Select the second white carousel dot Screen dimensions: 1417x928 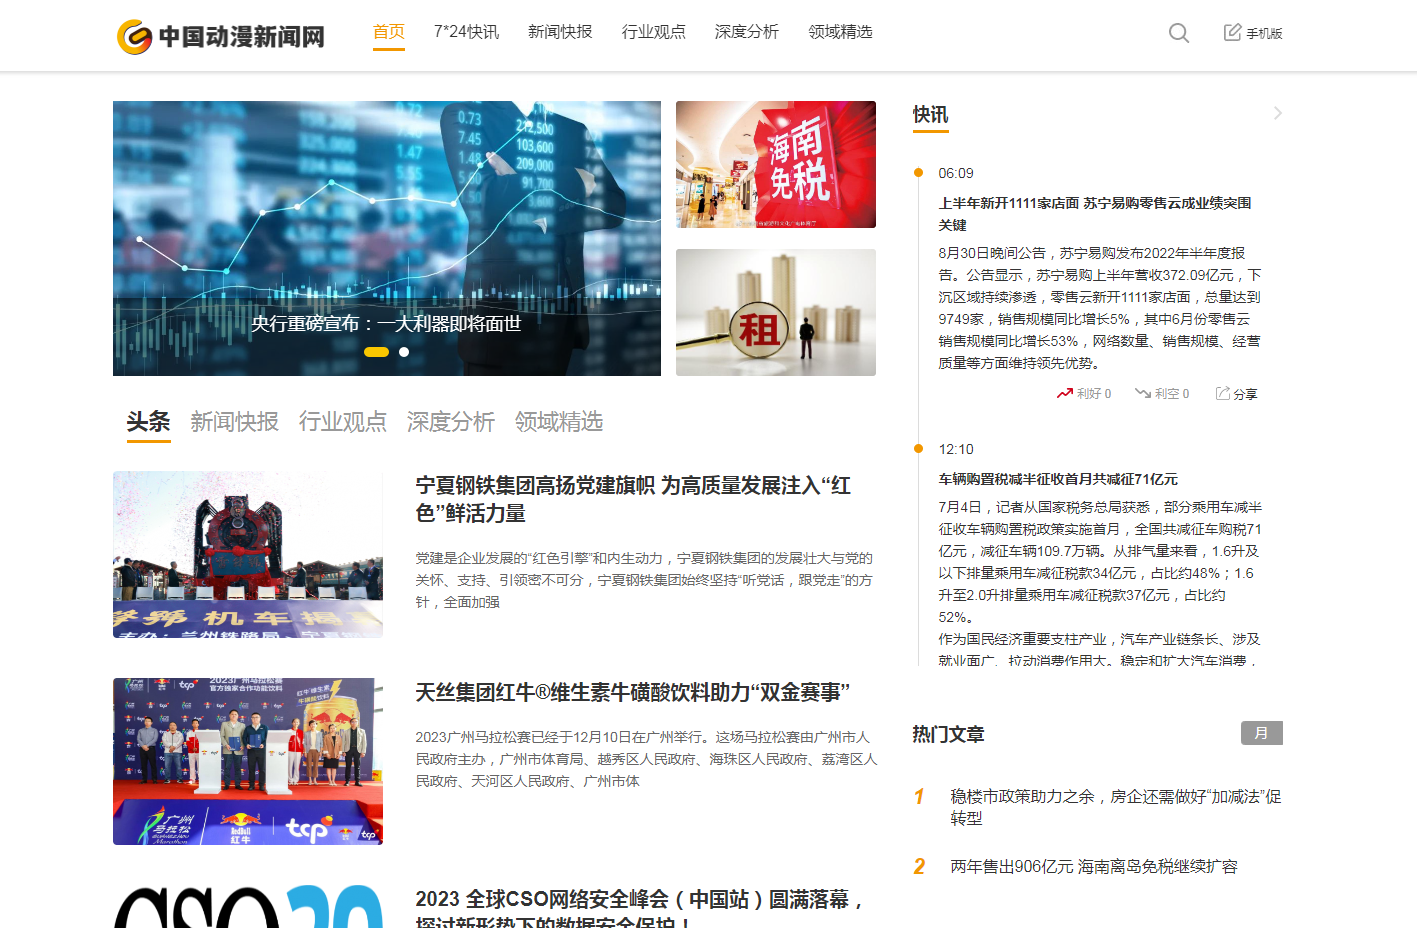[404, 352]
